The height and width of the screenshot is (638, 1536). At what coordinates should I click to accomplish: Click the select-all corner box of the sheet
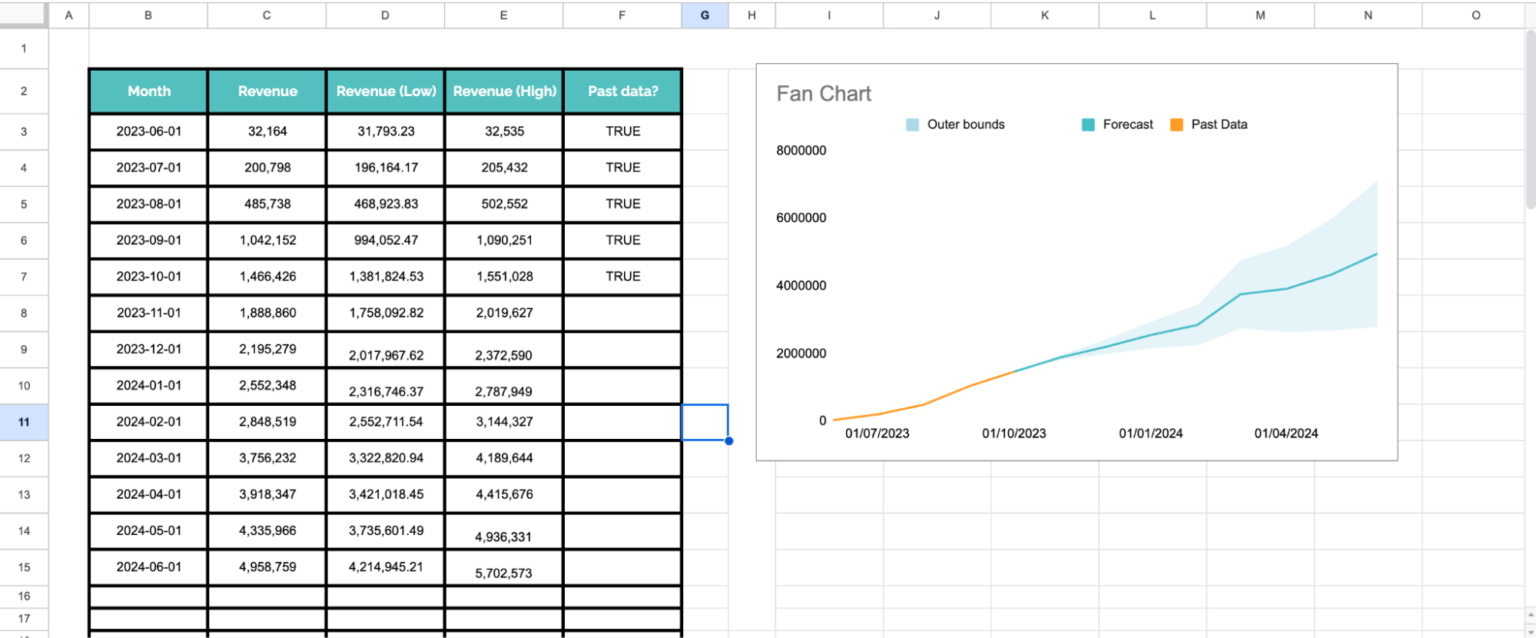[x=24, y=15]
